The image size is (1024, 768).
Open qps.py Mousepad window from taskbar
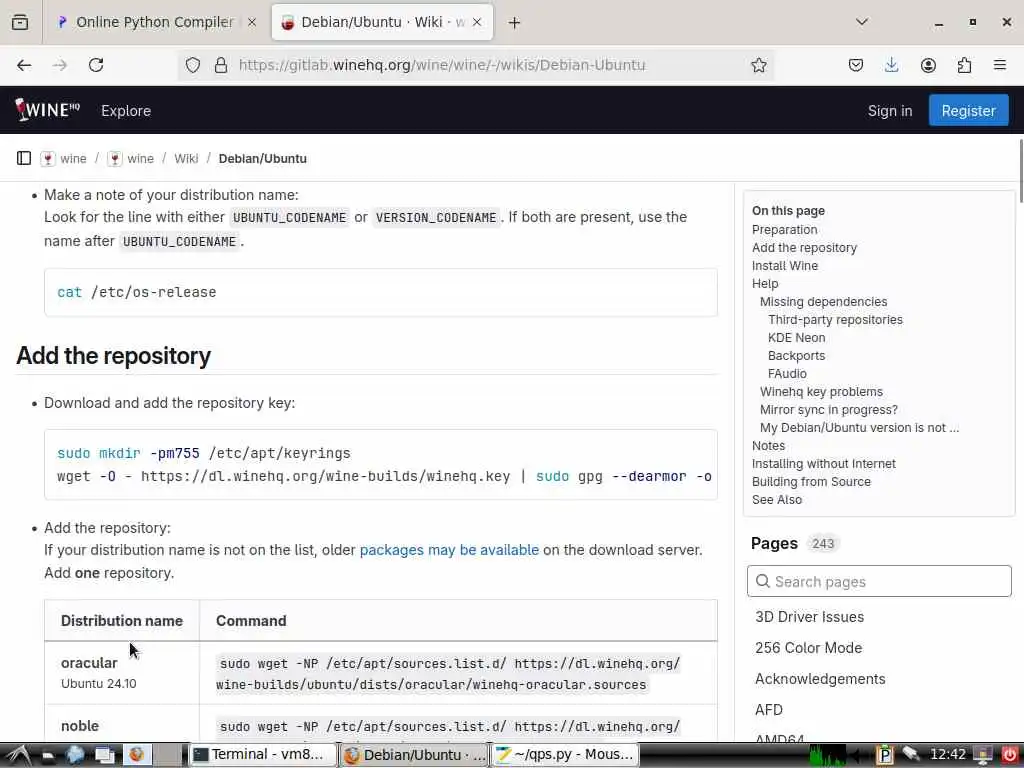pos(566,755)
